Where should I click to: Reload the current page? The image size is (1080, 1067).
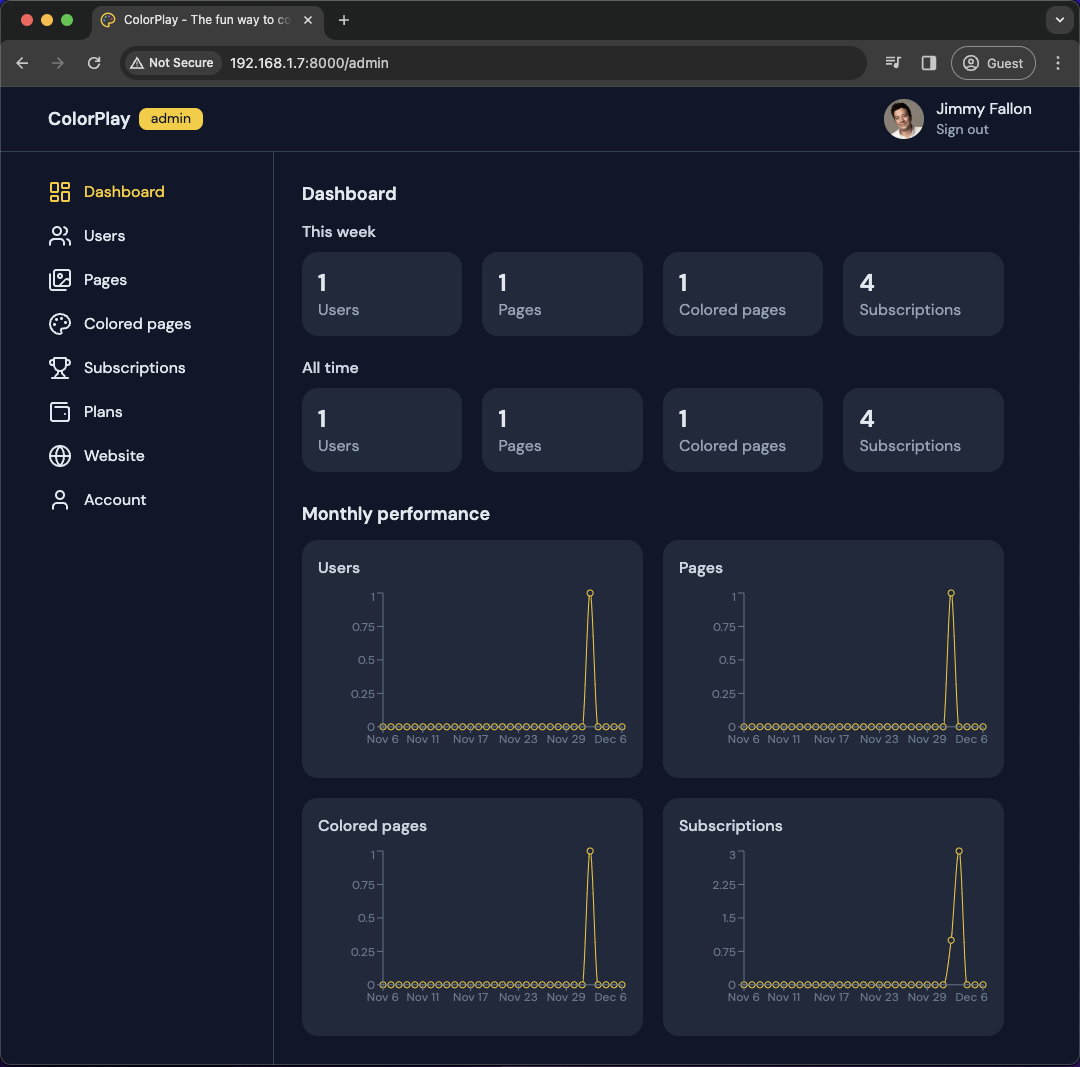coord(94,62)
